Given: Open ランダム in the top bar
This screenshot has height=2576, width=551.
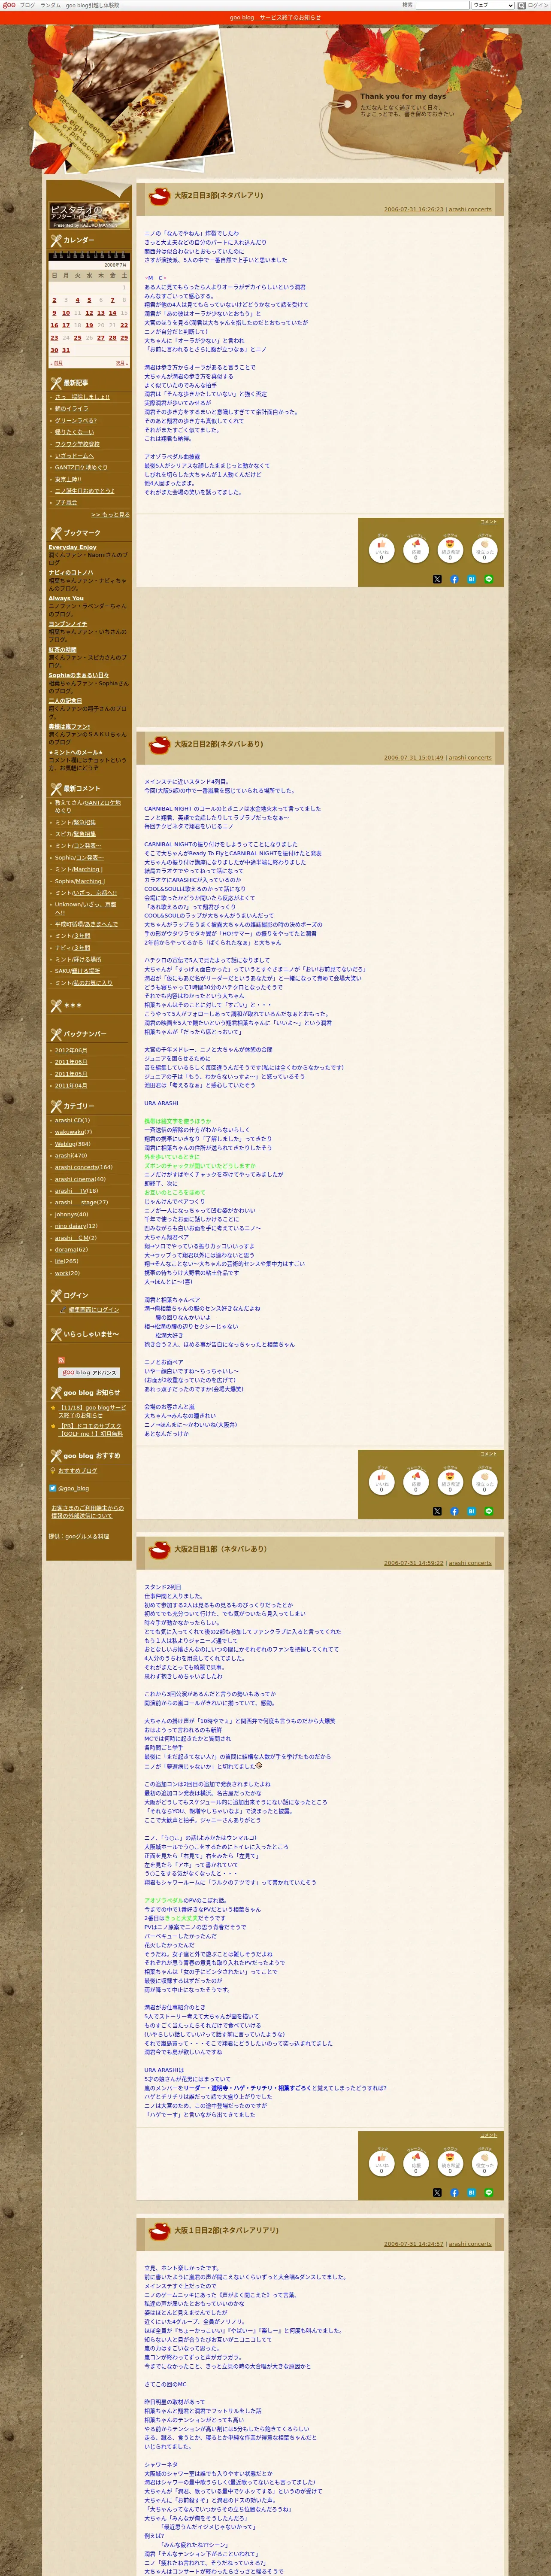Looking at the screenshot, I should point(50,5).
